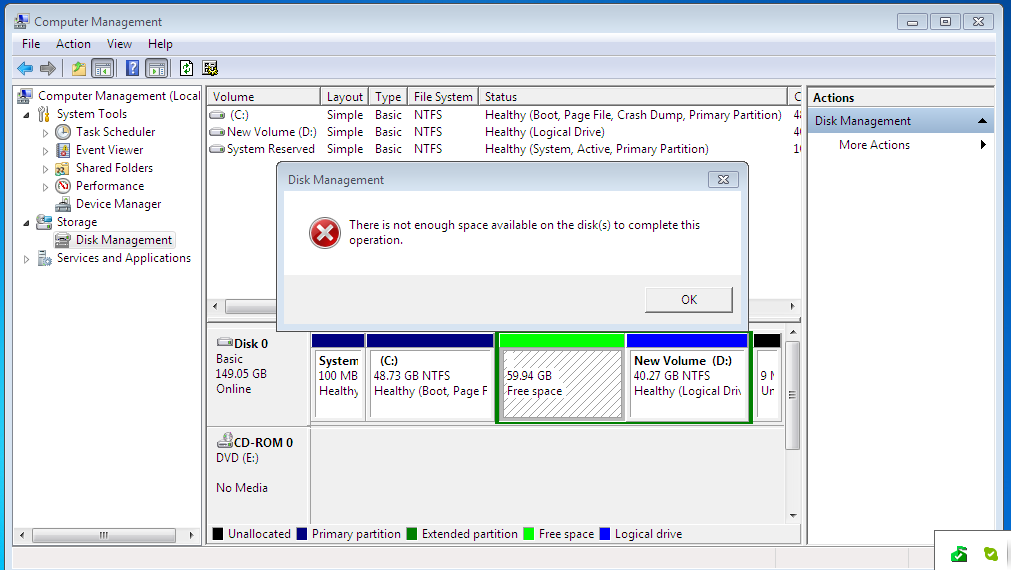Expand the Shared Folders node
The image size is (1011, 570).
pos(45,169)
